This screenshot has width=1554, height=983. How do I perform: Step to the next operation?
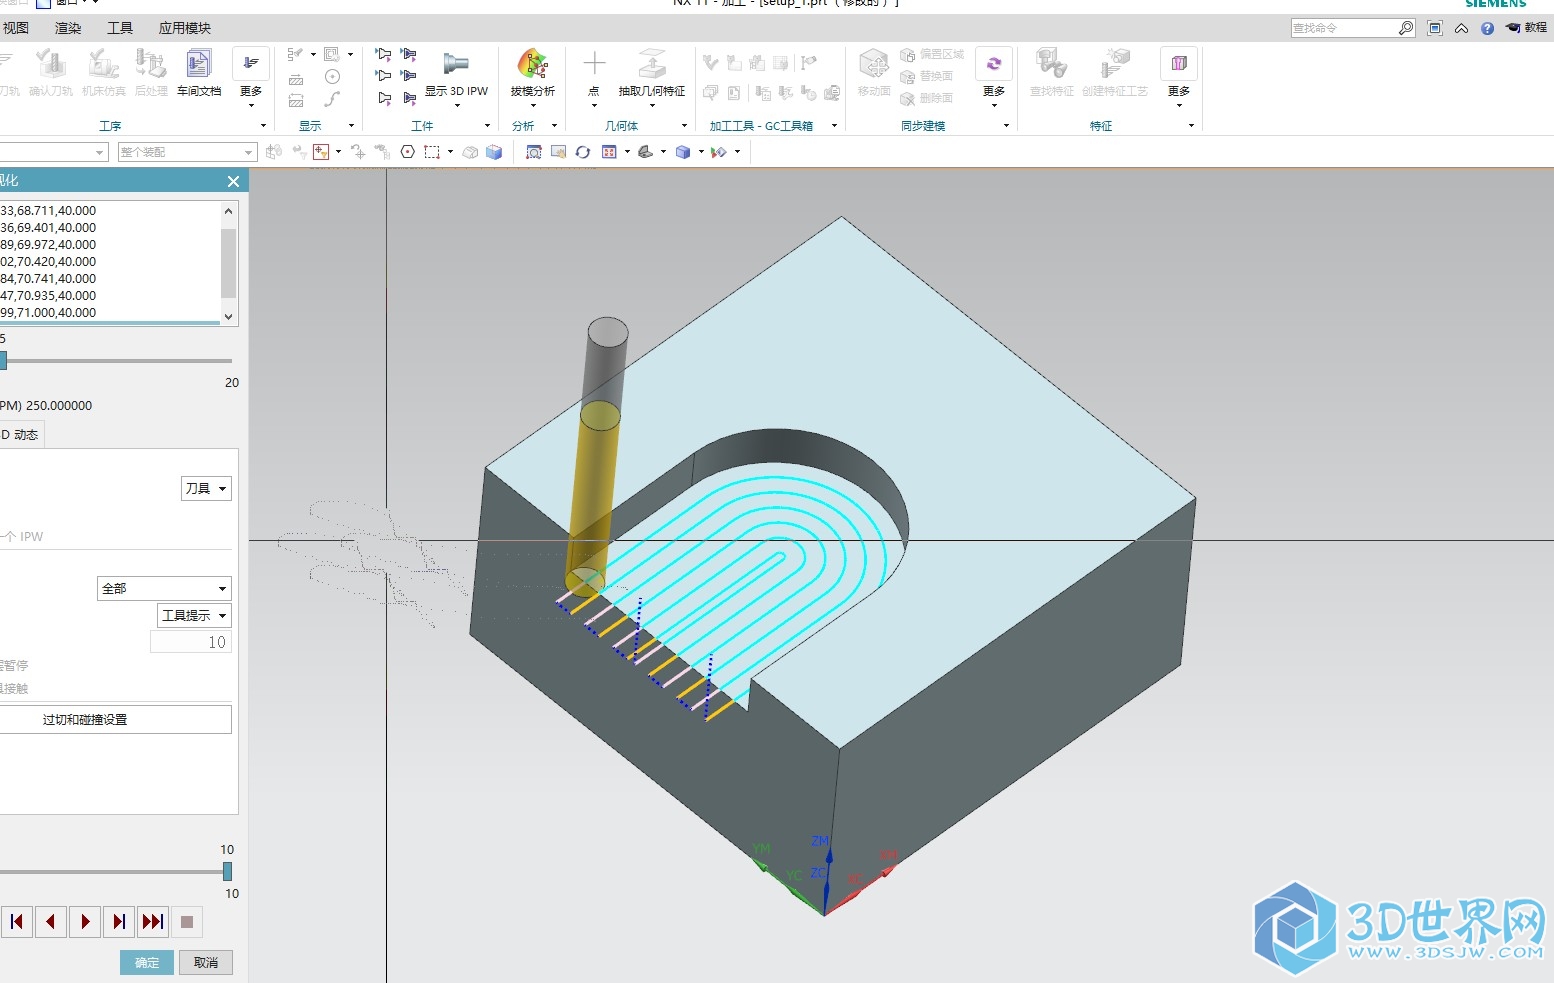click(x=119, y=922)
